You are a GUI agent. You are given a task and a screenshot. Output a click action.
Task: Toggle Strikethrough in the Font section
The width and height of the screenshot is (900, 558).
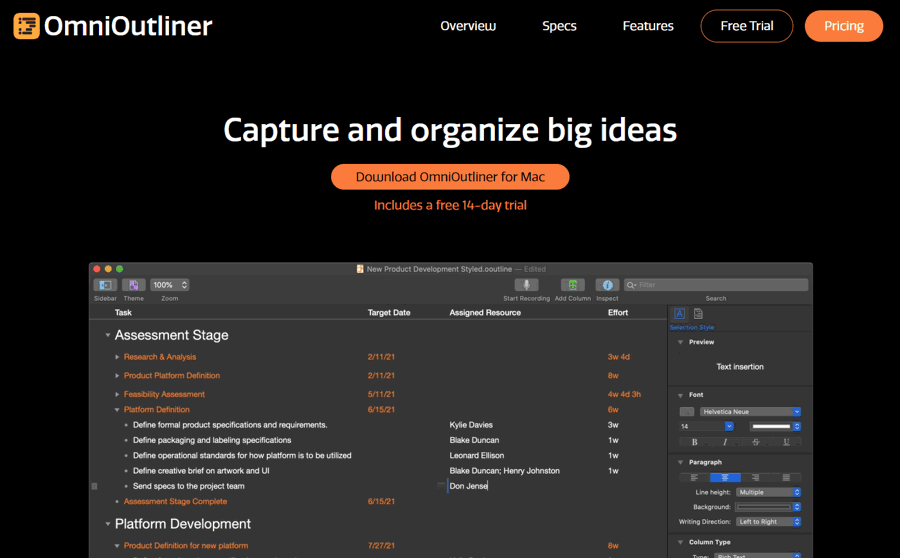click(x=755, y=441)
